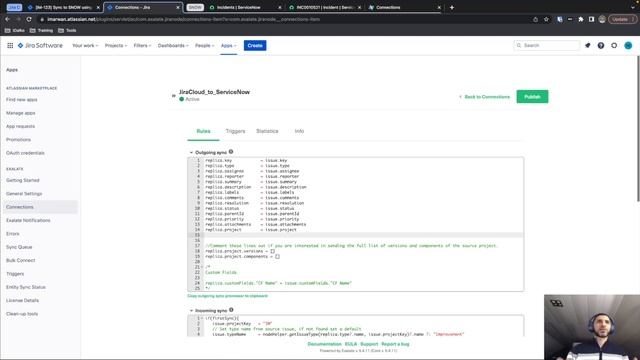Open Clean-up tools
This screenshot has width=640, height=360.
[x=22, y=314]
